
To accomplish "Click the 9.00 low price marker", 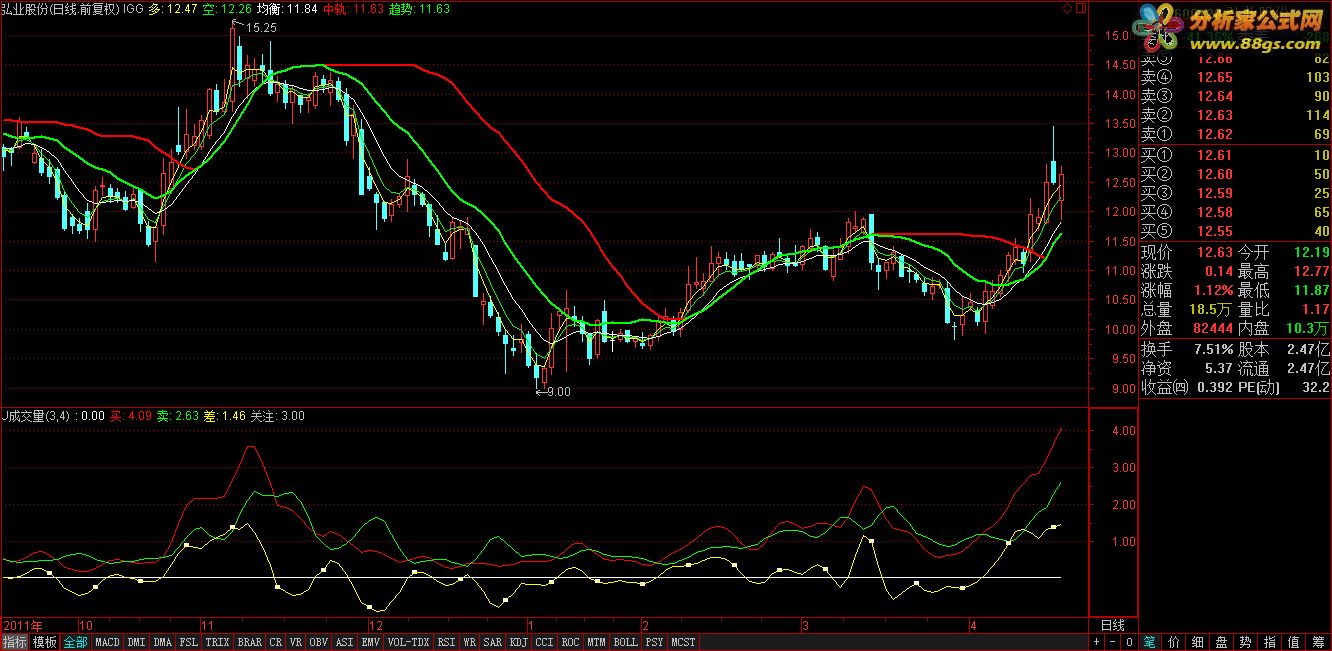I will 559,392.
